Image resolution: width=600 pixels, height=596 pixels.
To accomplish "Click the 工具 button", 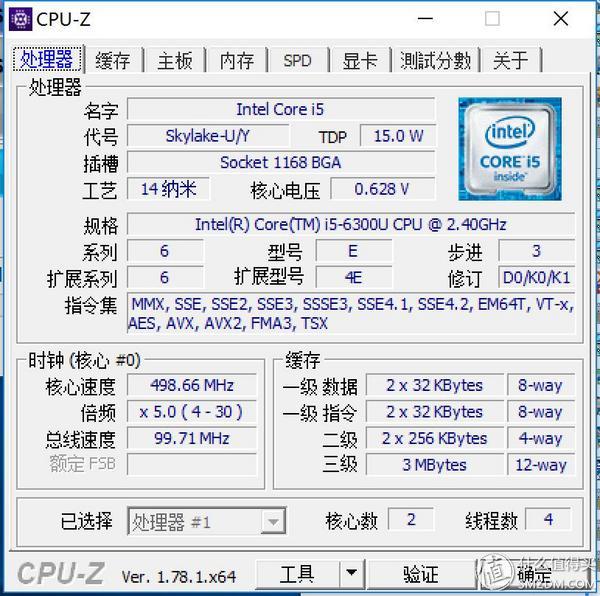I will point(297,573).
